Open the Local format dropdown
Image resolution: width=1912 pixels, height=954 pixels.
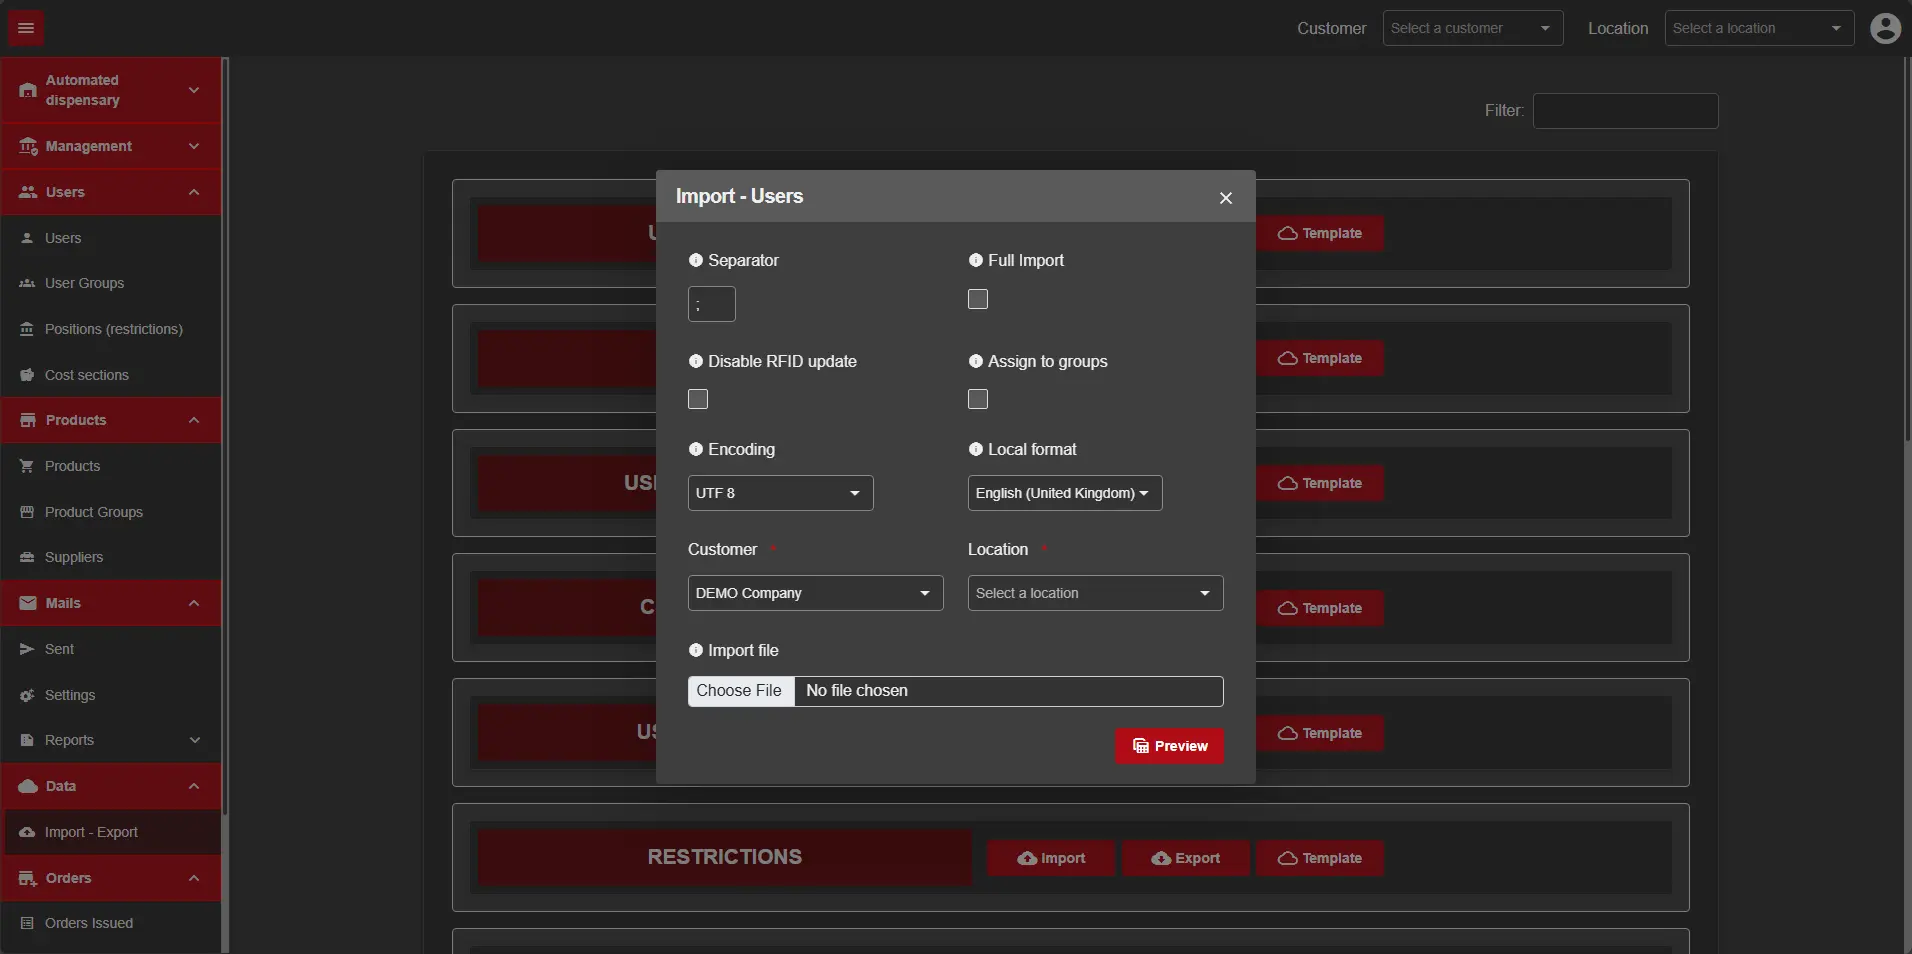click(1064, 493)
